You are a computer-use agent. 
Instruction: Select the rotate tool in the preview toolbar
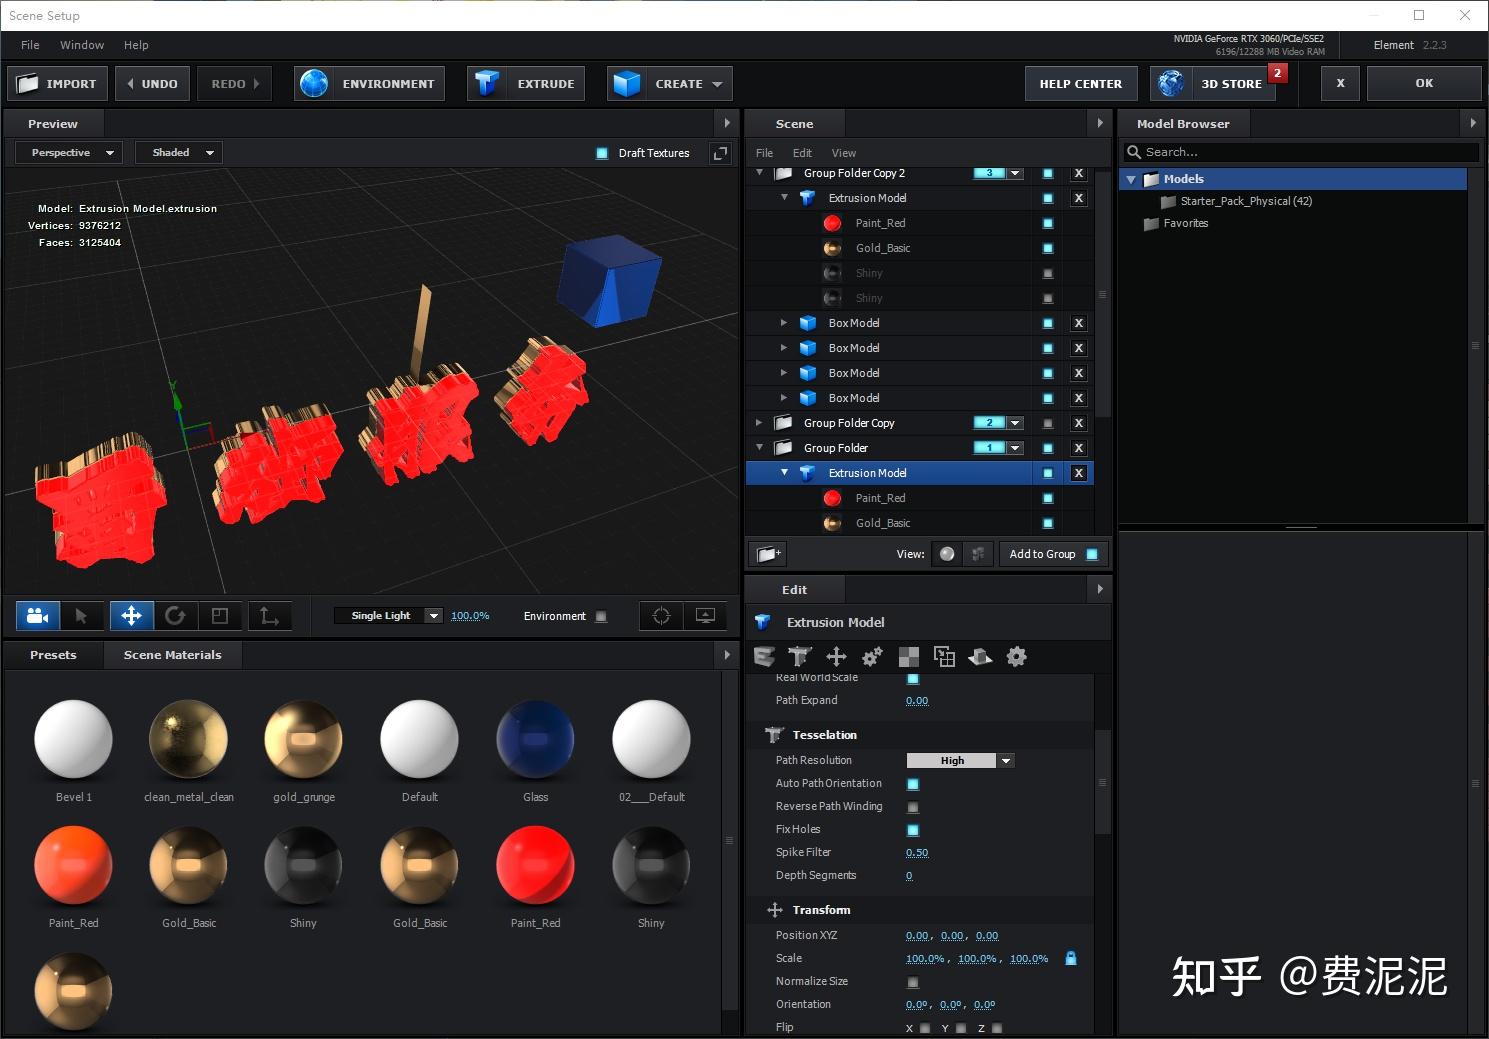tap(177, 615)
